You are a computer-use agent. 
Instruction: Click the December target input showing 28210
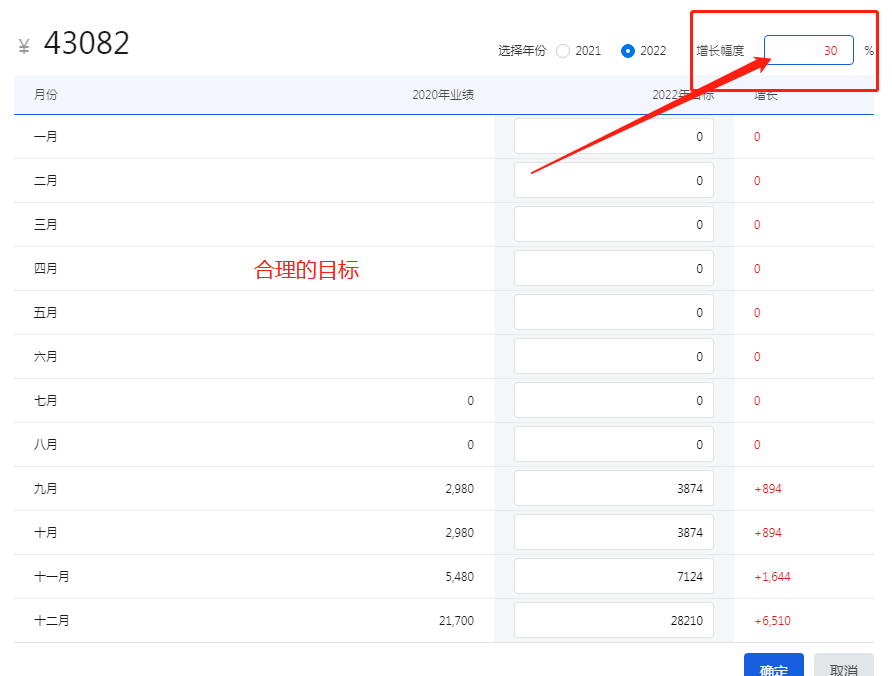click(614, 620)
